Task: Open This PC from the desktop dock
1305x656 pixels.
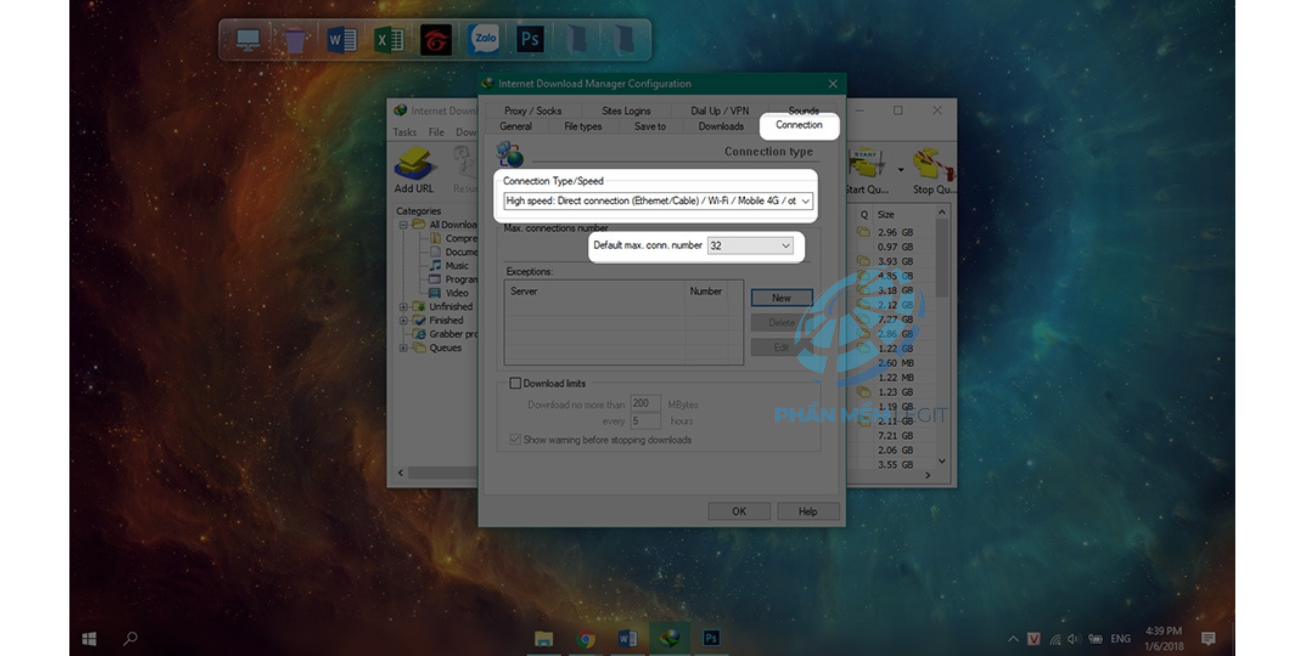Action: (248, 40)
